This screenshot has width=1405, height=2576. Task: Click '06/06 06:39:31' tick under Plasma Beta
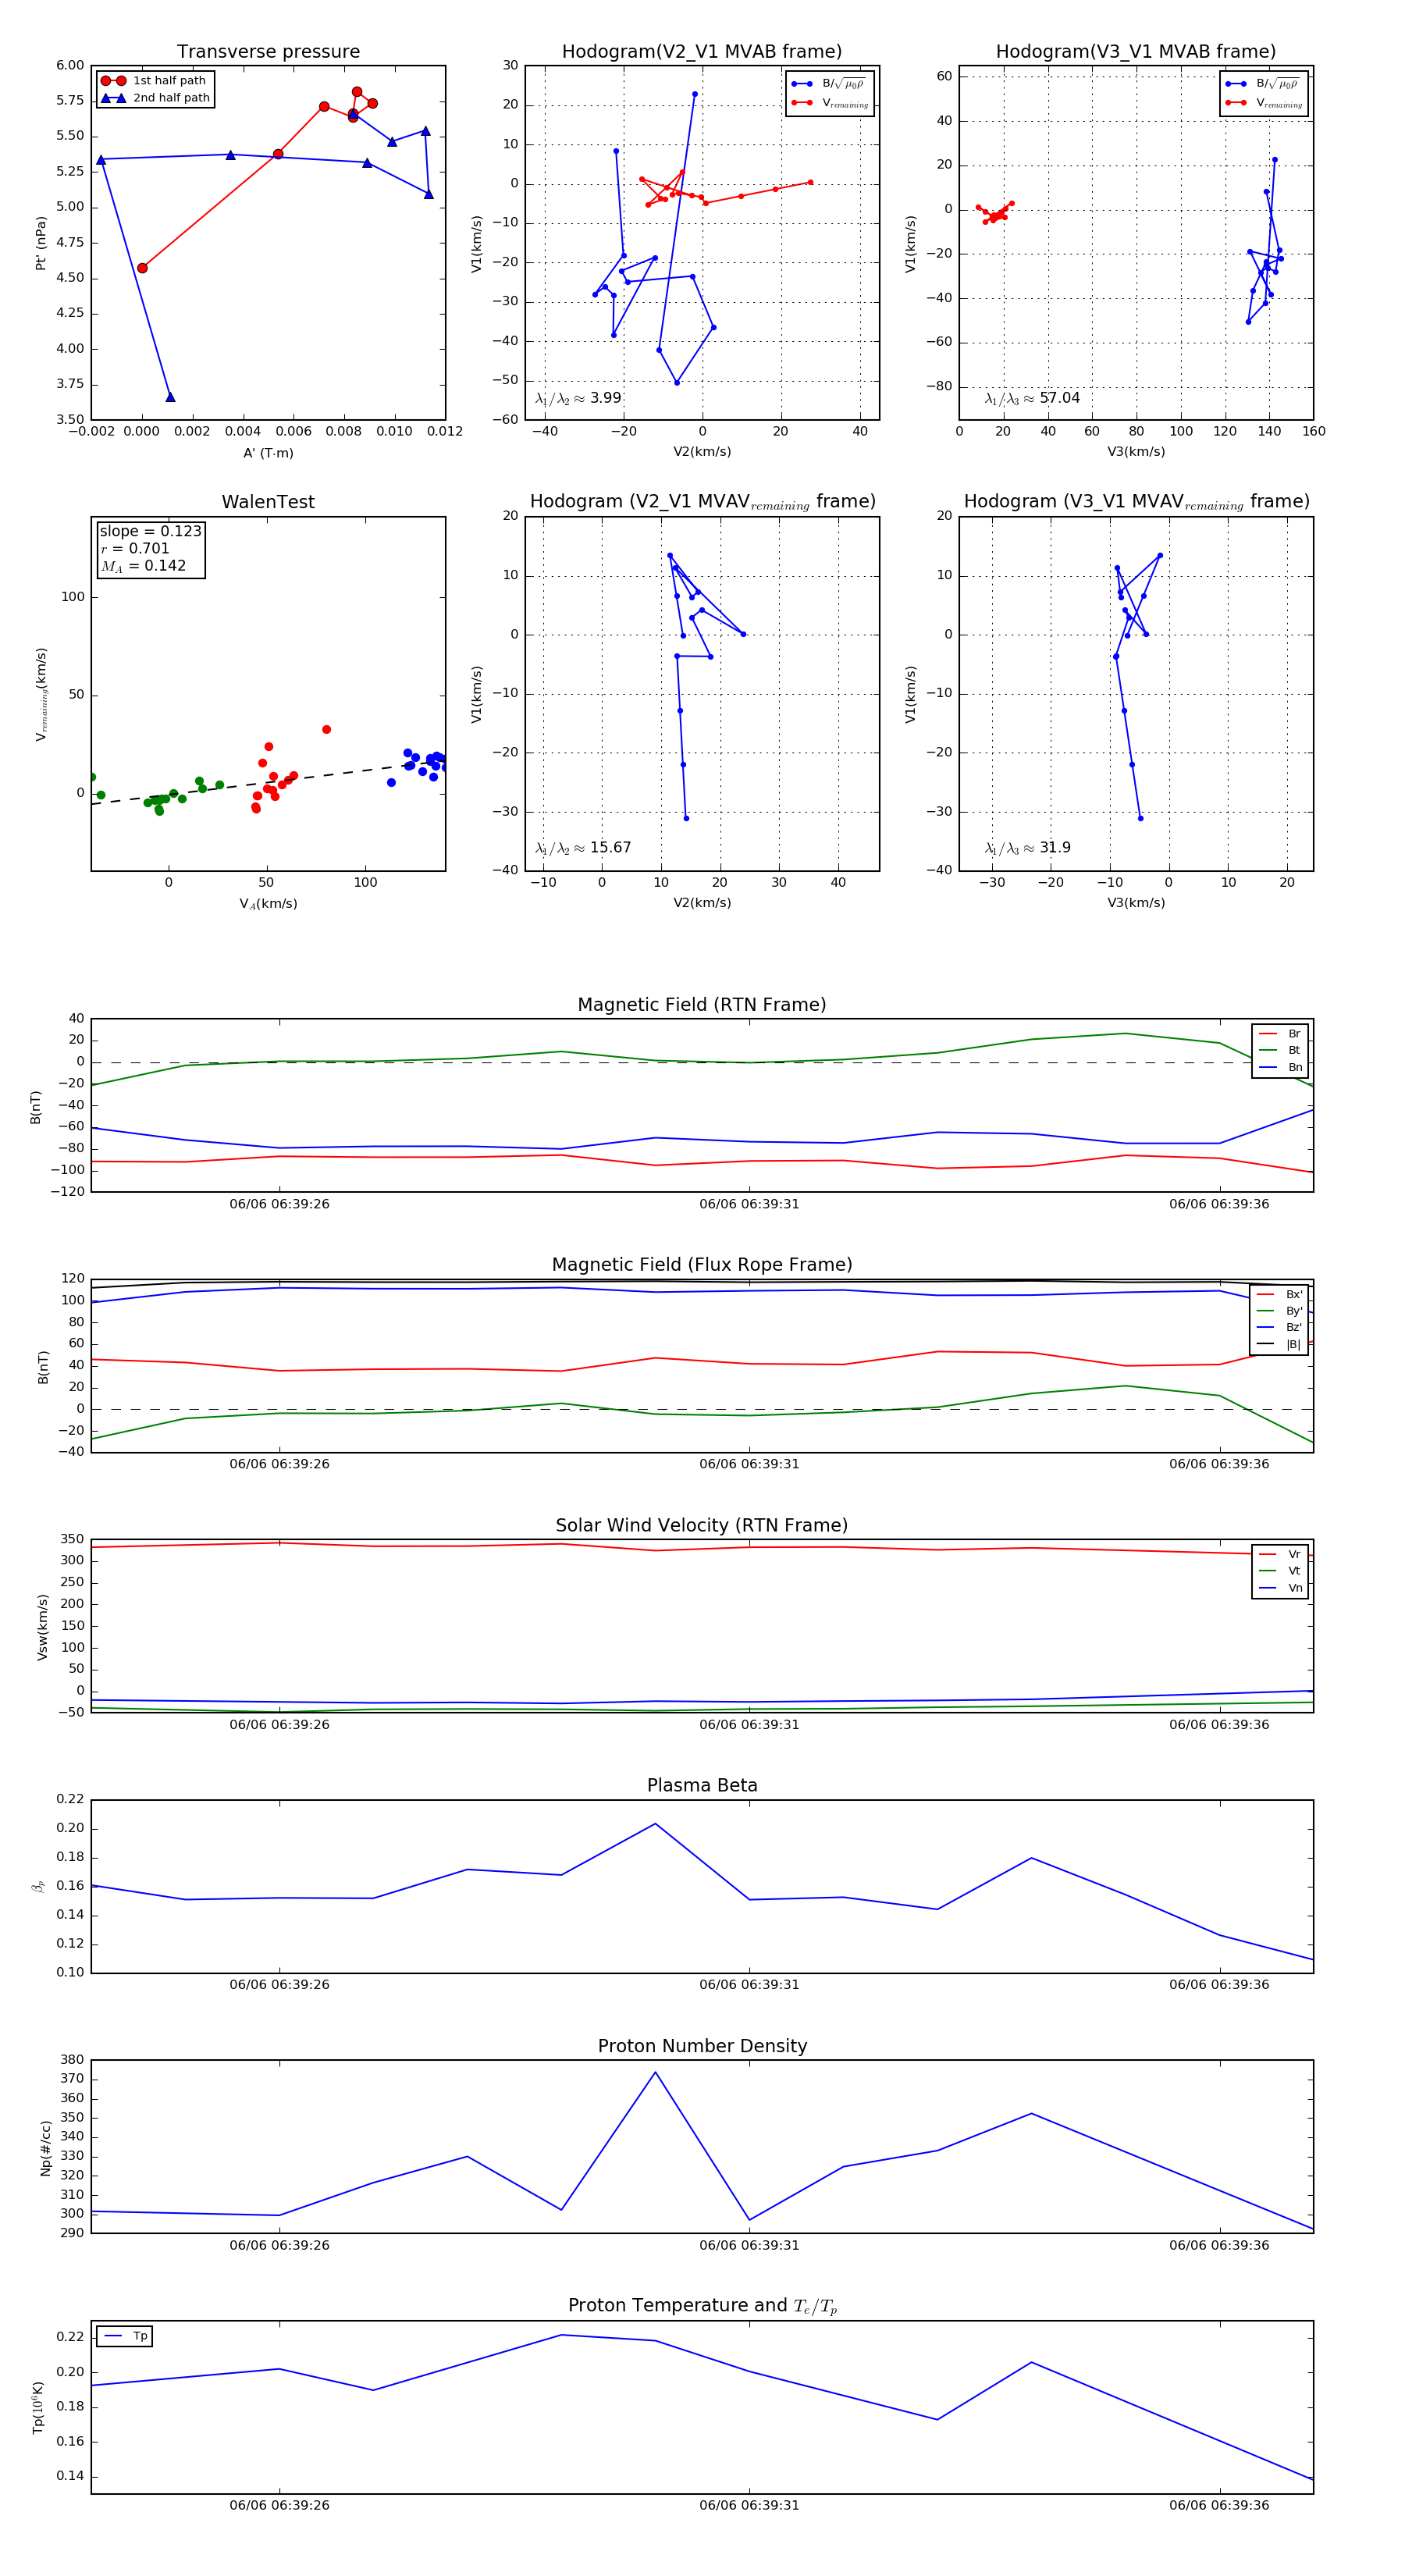pyautogui.click(x=749, y=1985)
